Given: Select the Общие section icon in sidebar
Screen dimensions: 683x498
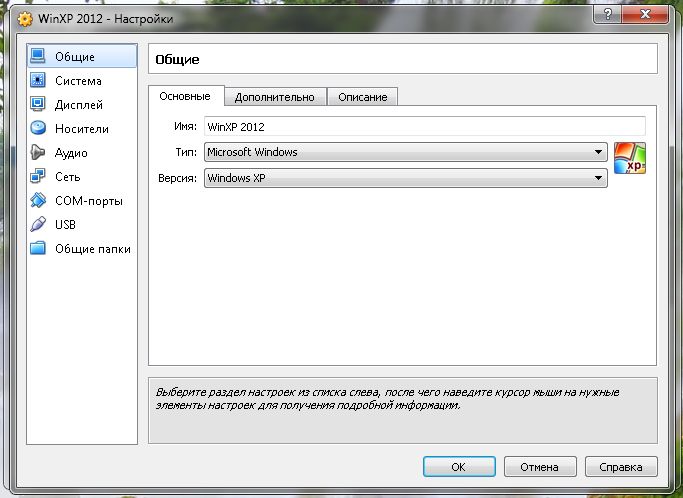Looking at the screenshot, I should pyautogui.click(x=39, y=57).
